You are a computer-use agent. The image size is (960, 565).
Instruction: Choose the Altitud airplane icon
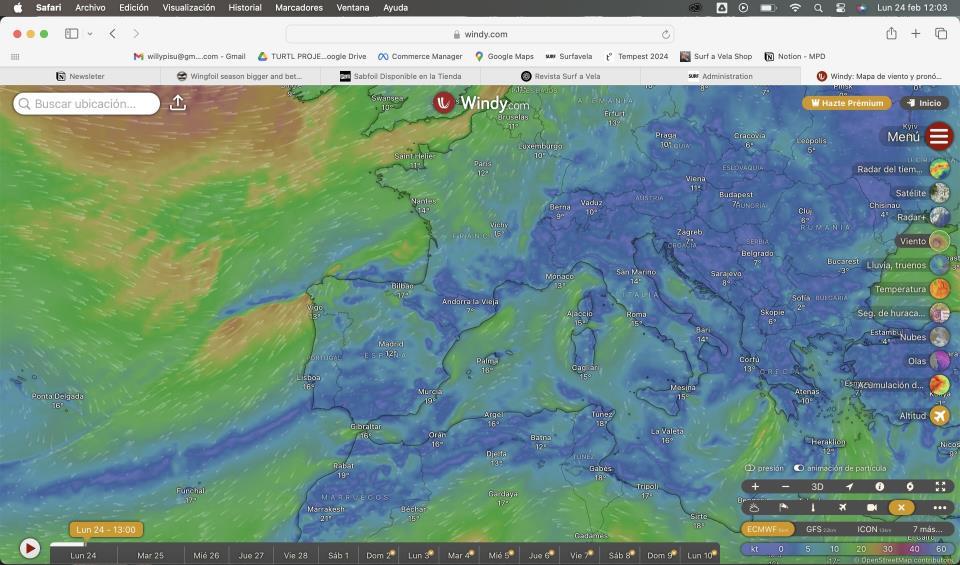pyautogui.click(x=940, y=416)
